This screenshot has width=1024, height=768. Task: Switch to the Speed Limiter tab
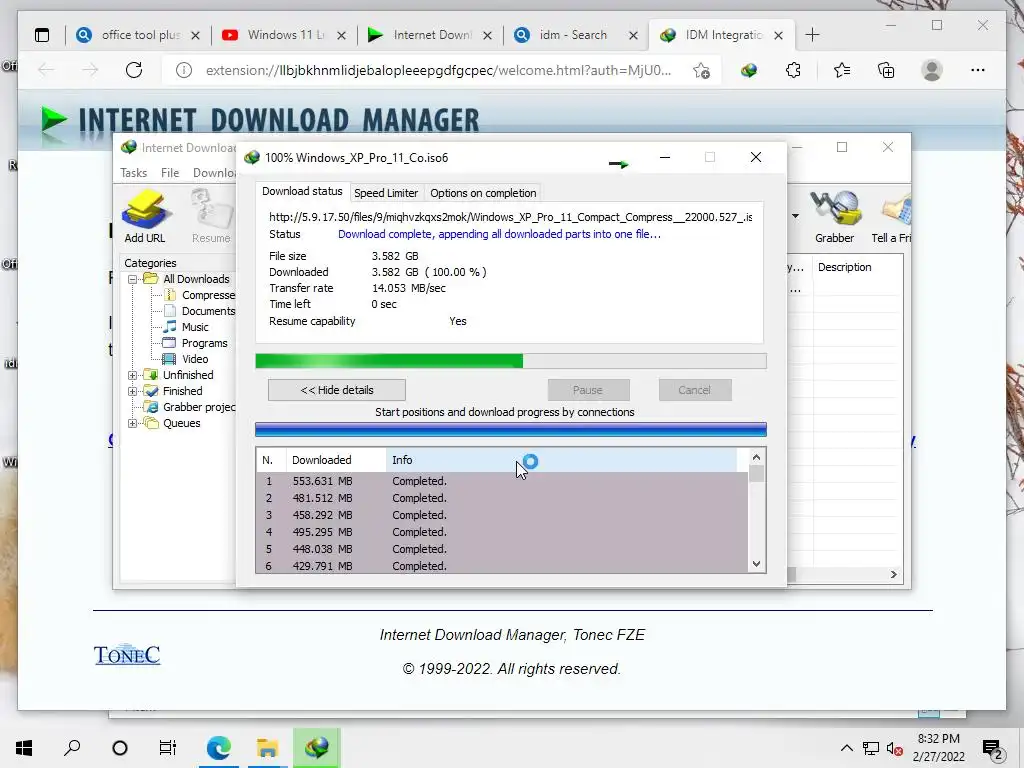[385, 193]
